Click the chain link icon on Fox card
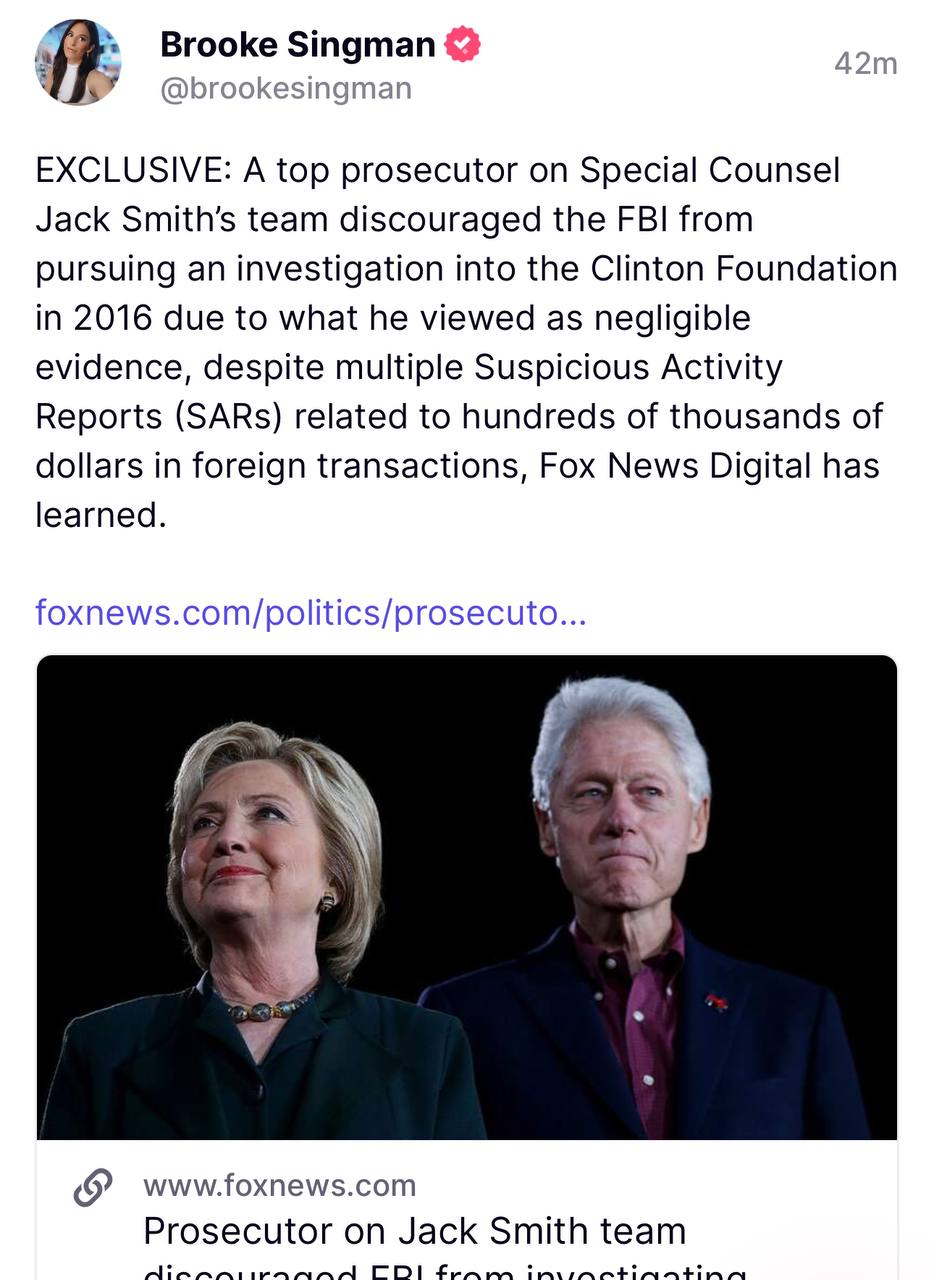The width and height of the screenshot is (934, 1280). (x=93, y=1187)
